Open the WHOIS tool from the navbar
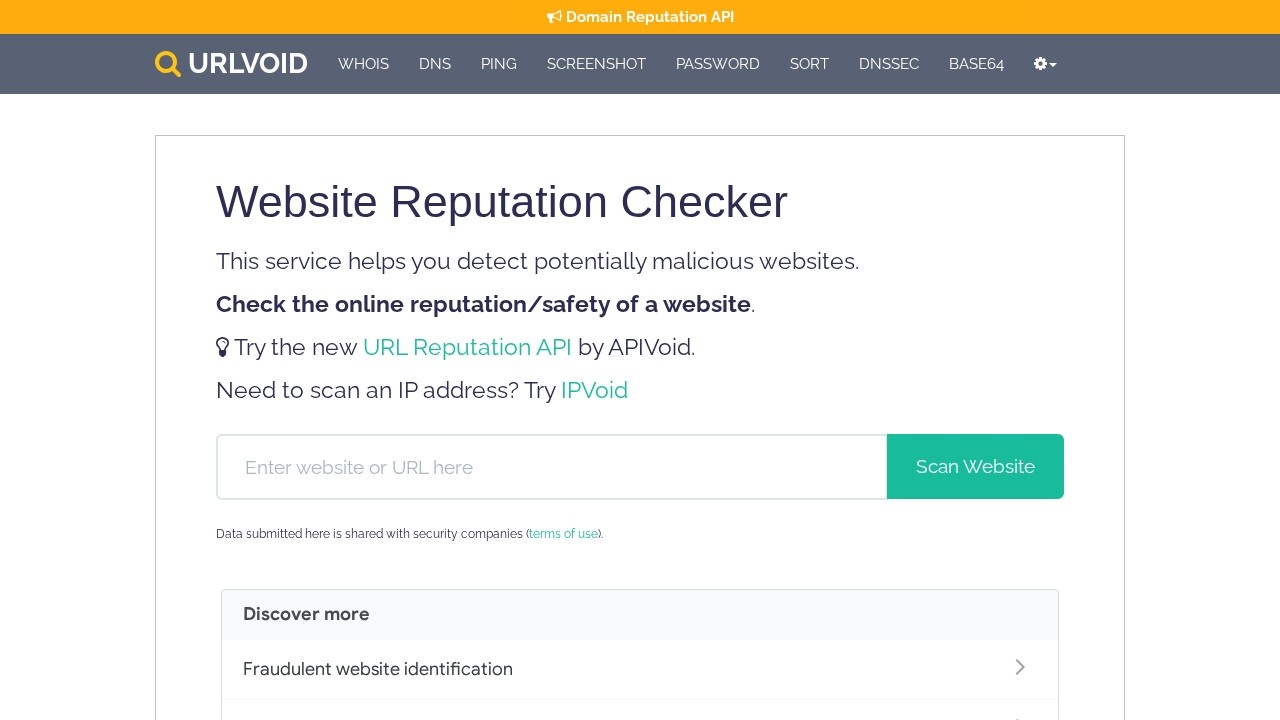This screenshot has height=720, width=1280. click(x=363, y=64)
